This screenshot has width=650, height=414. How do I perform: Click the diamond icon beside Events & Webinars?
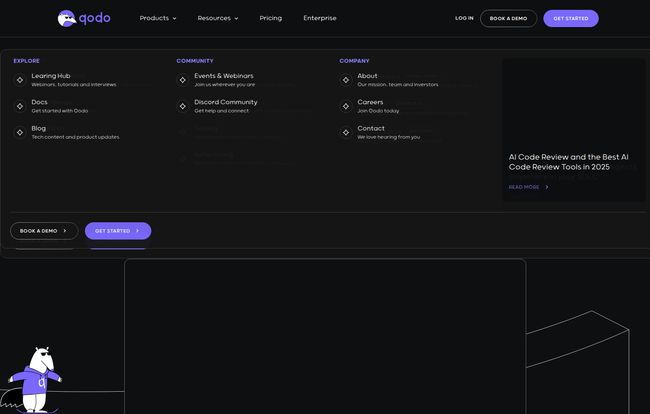coord(183,80)
